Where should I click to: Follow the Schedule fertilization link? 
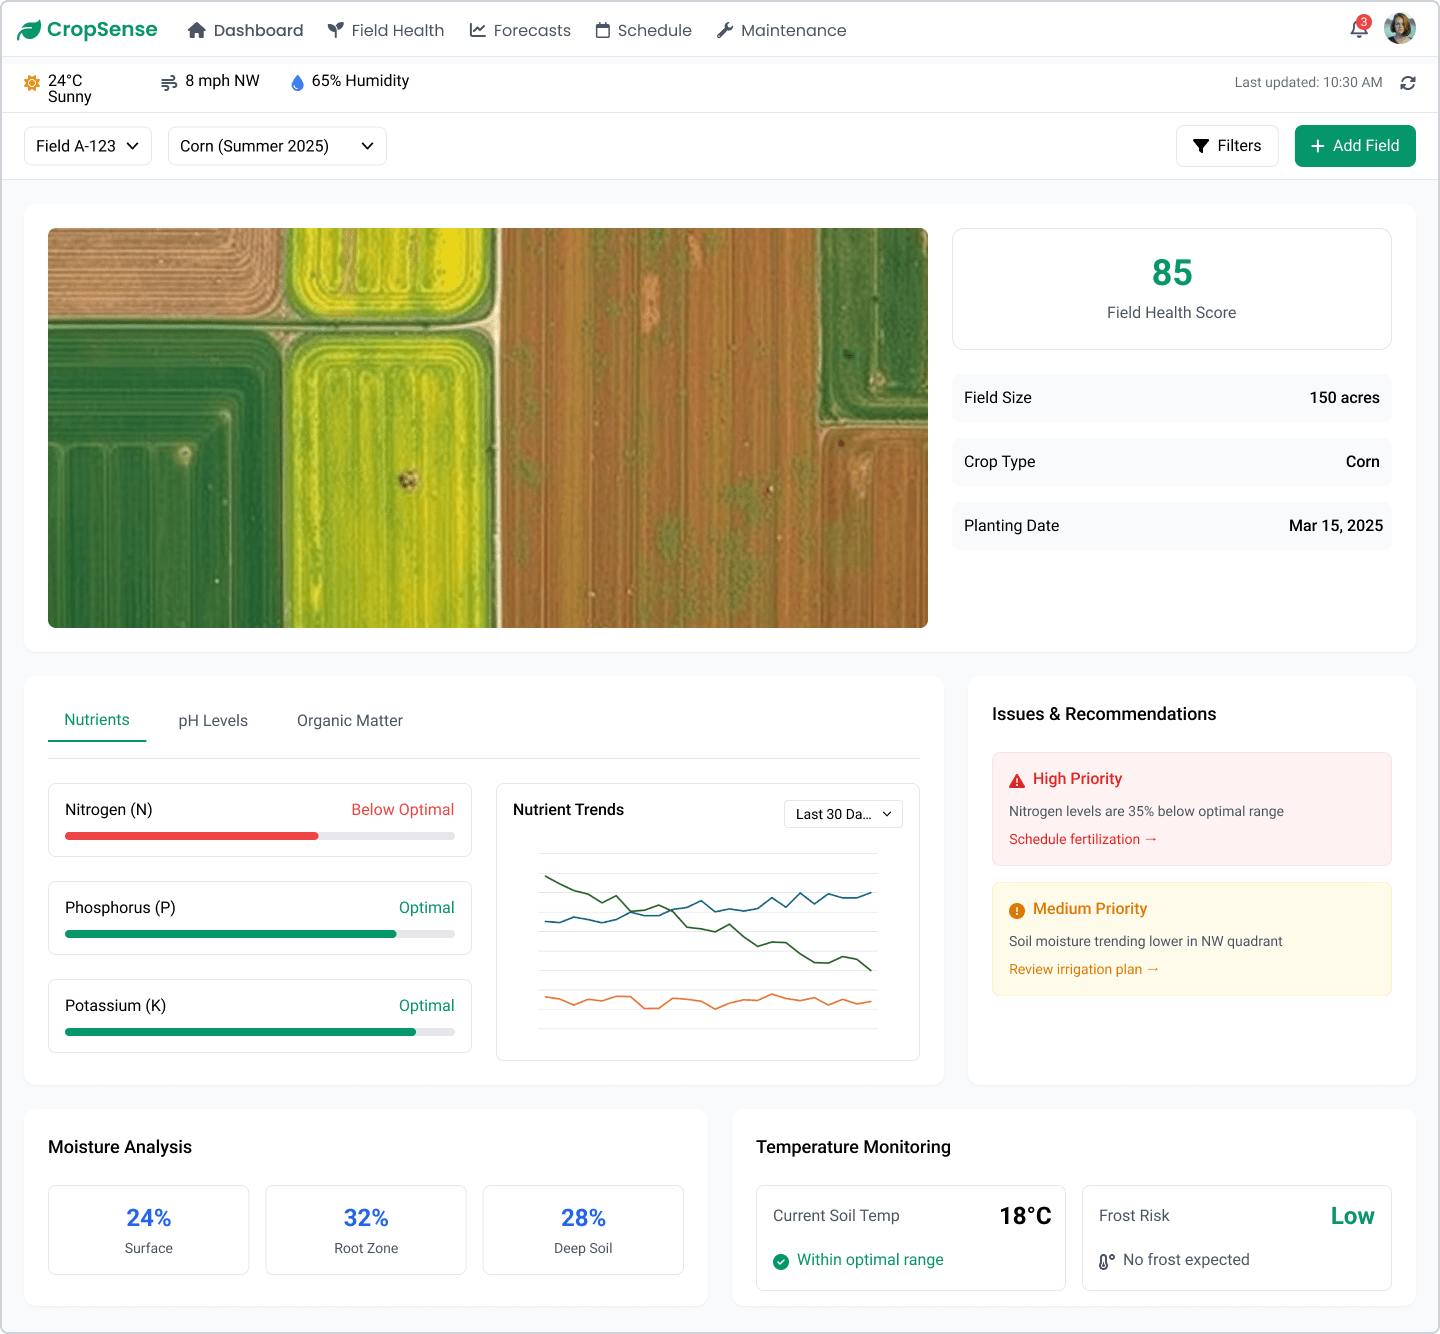[1082, 839]
